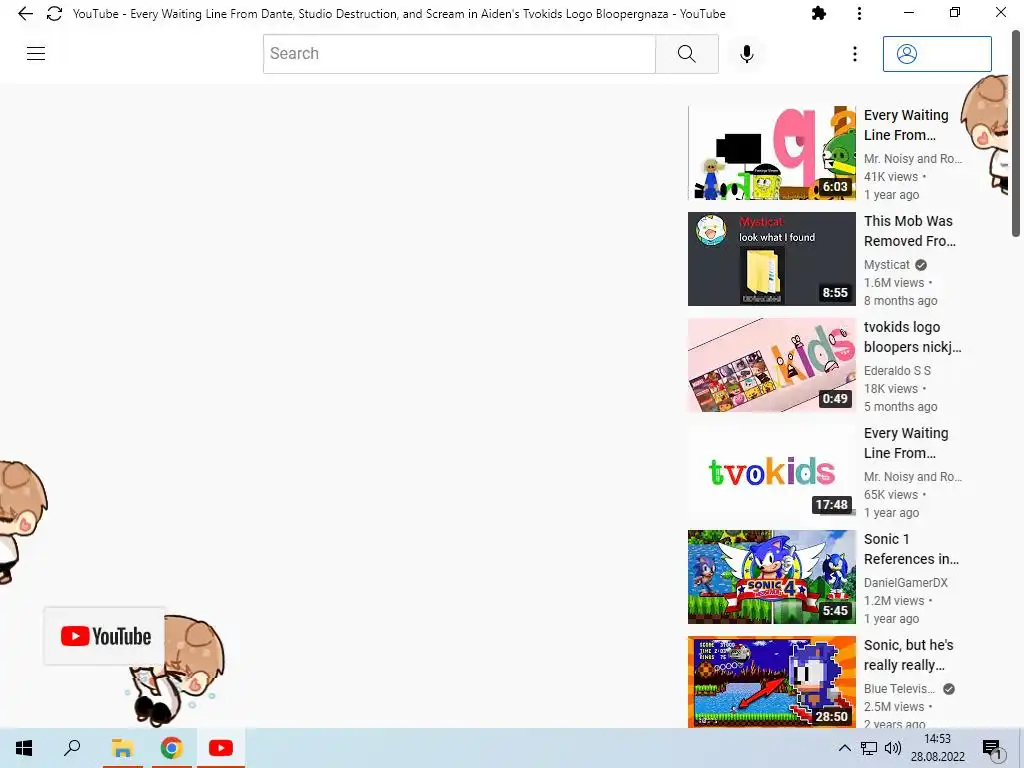Click the '65K views' text
Image resolution: width=1024 pixels, height=768 pixels.
pyautogui.click(x=891, y=494)
